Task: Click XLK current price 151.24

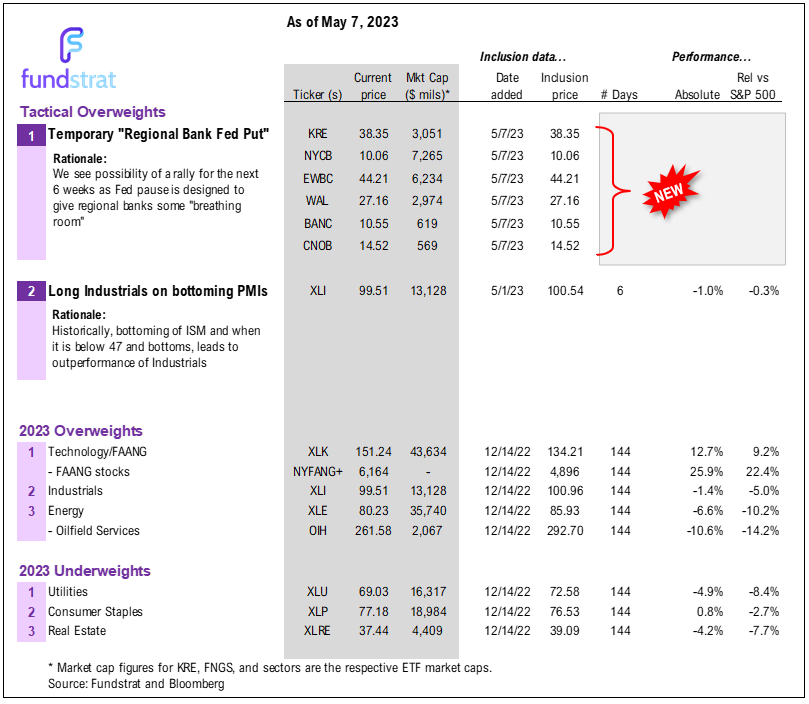Action: [x=373, y=452]
